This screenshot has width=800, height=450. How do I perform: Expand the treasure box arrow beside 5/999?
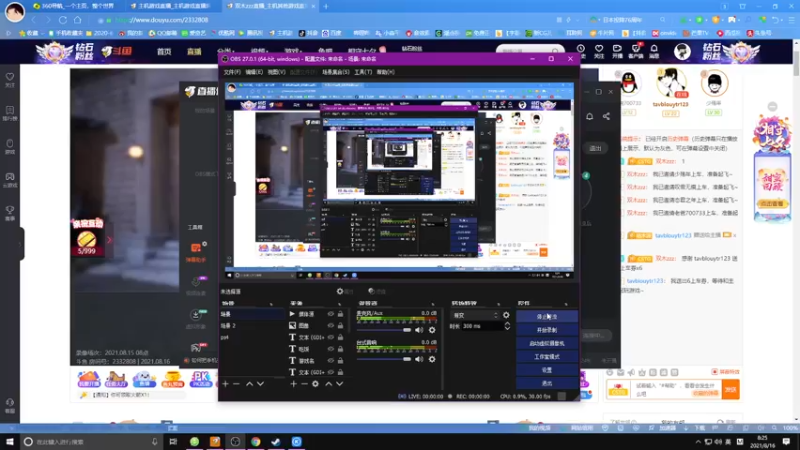(109, 239)
